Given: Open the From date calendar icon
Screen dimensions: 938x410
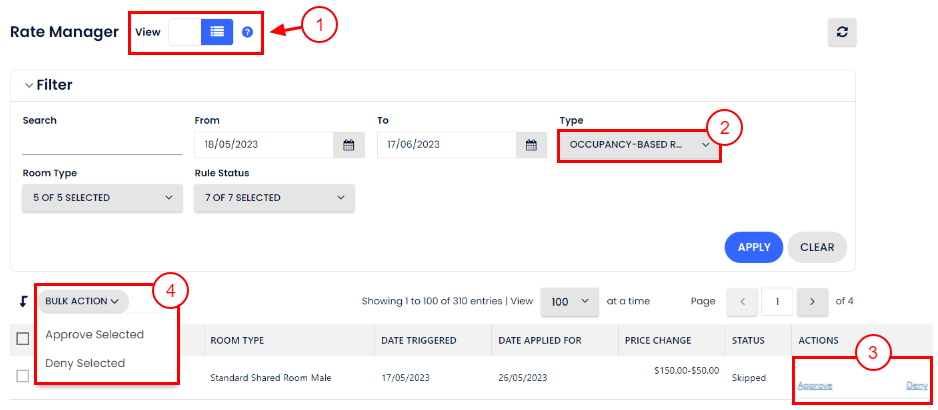Looking at the screenshot, I should point(348,145).
